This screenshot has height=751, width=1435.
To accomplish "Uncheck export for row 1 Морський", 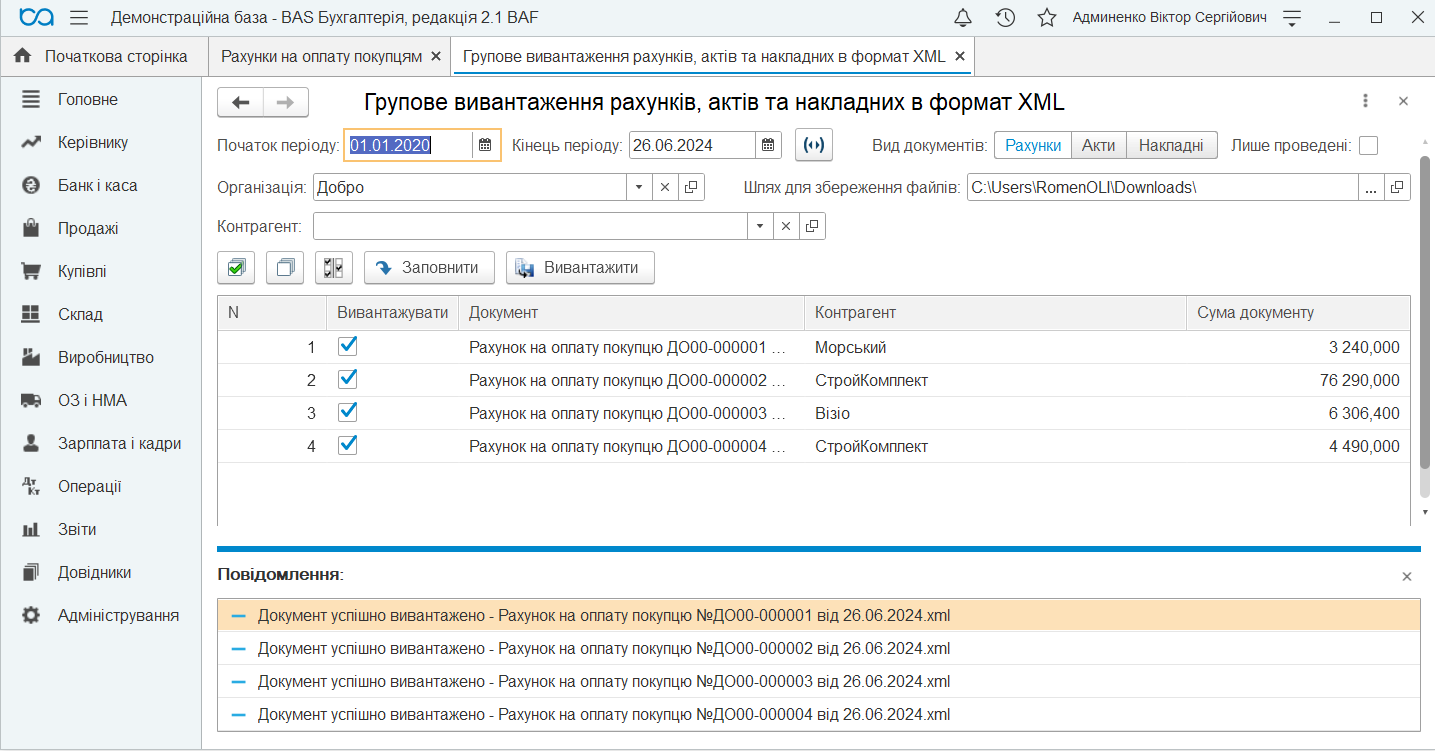I will point(348,346).
